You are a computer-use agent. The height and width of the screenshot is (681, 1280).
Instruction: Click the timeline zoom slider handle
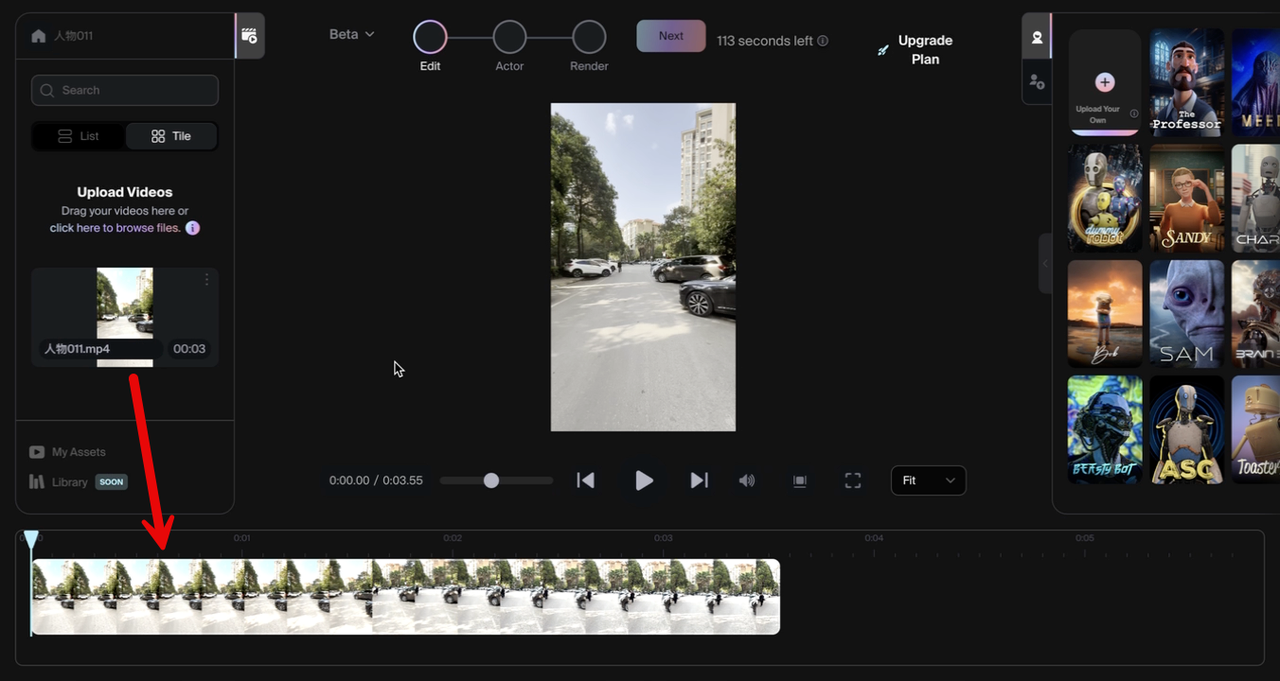point(491,481)
